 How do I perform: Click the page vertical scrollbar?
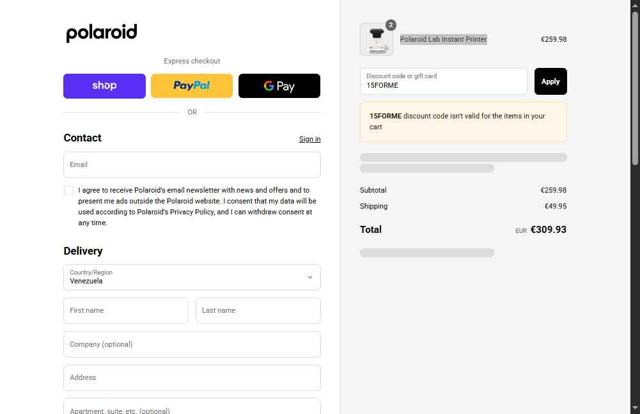point(635,80)
